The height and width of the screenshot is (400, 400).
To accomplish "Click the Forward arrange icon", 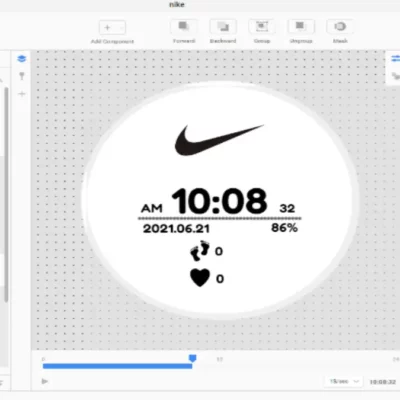I will (184, 27).
